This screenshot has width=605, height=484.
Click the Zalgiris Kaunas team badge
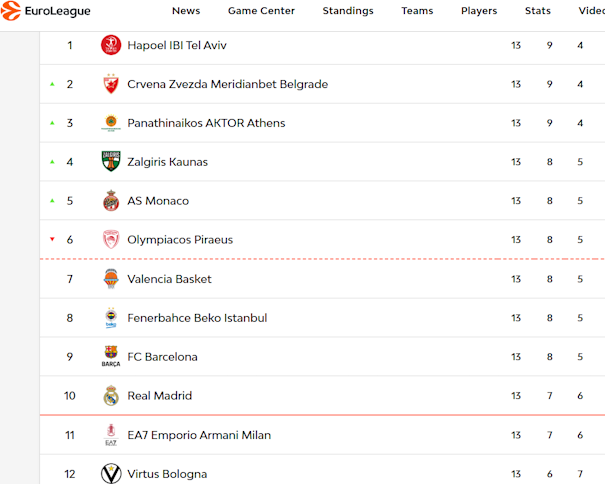111,162
